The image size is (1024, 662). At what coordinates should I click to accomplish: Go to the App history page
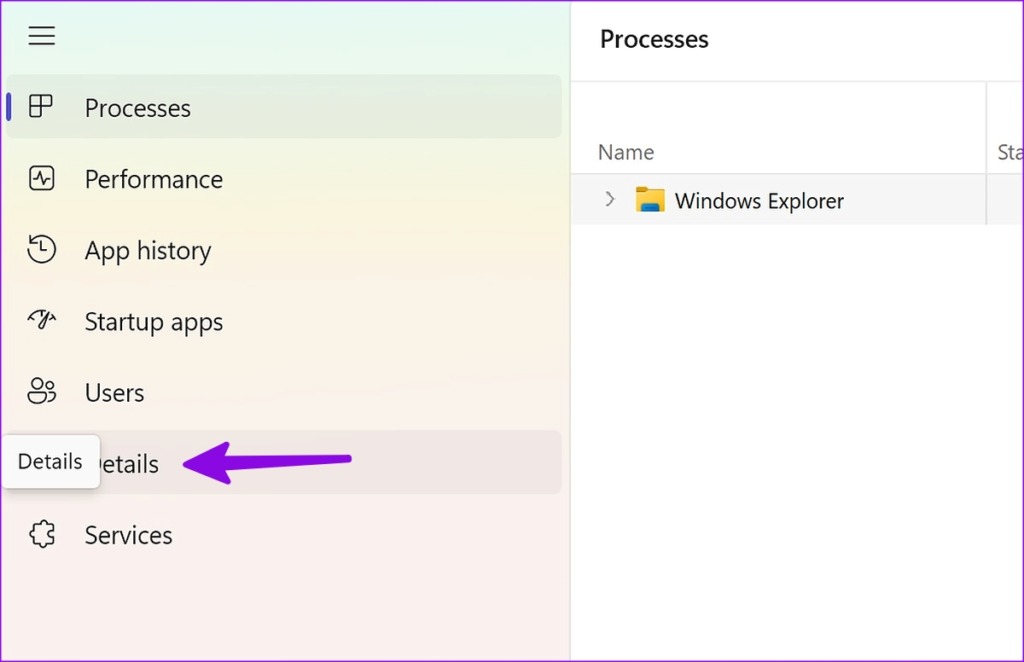148,250
